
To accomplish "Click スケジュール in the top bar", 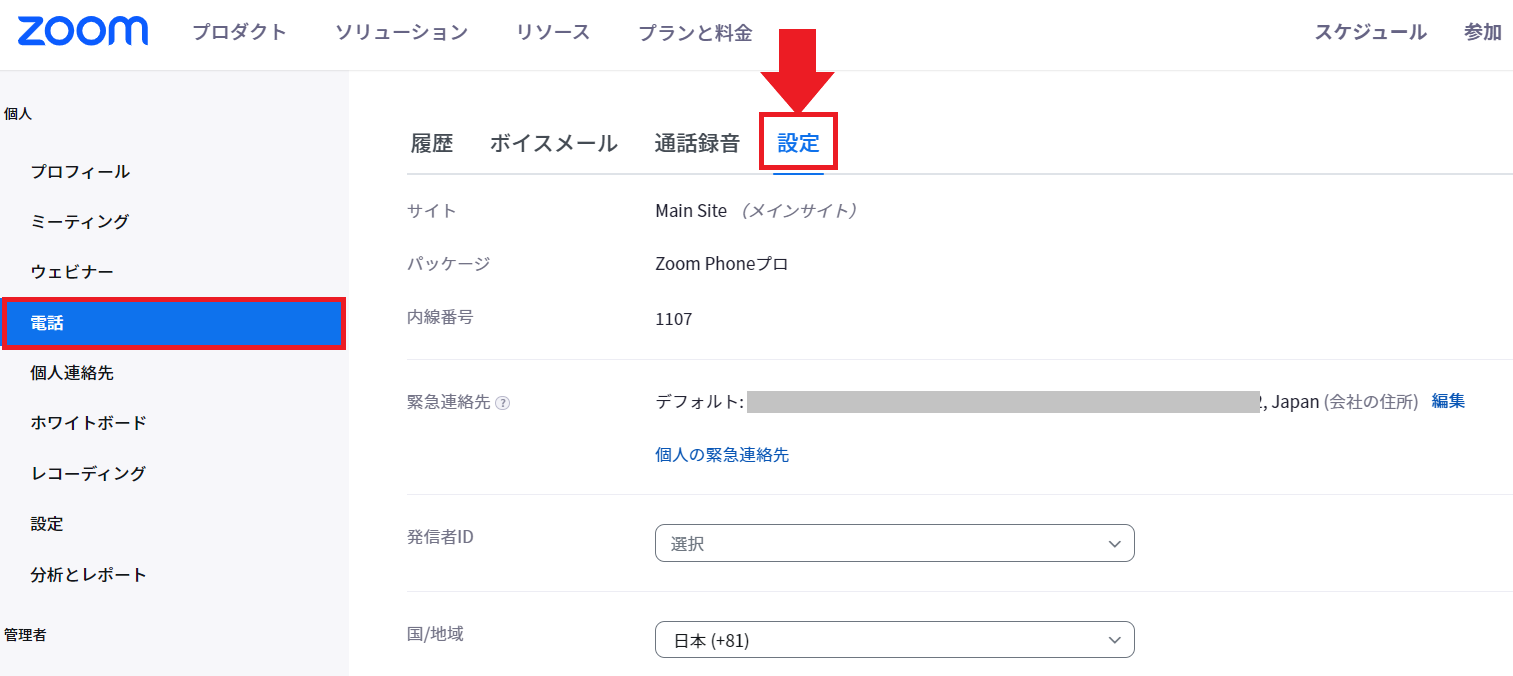I will click(x=1370, y=32).
